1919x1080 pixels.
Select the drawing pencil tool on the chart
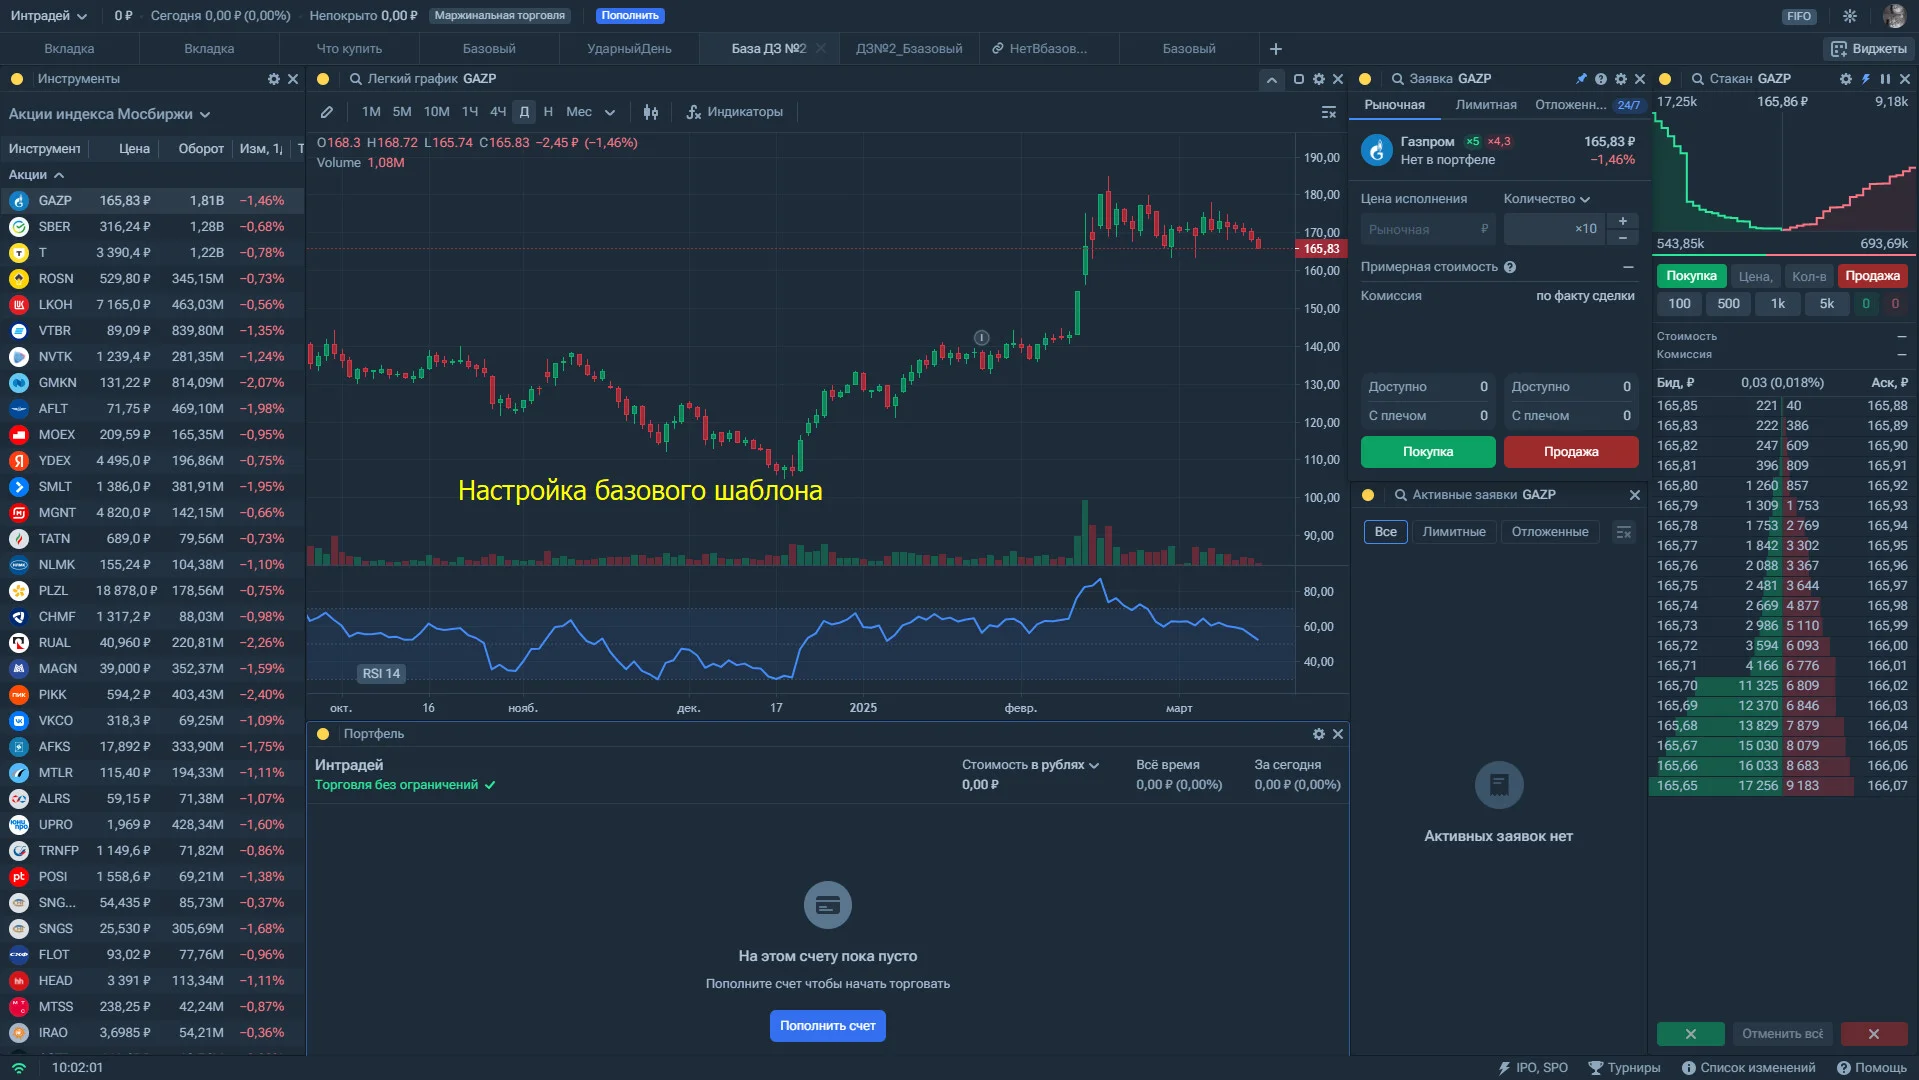click(327, 112)
